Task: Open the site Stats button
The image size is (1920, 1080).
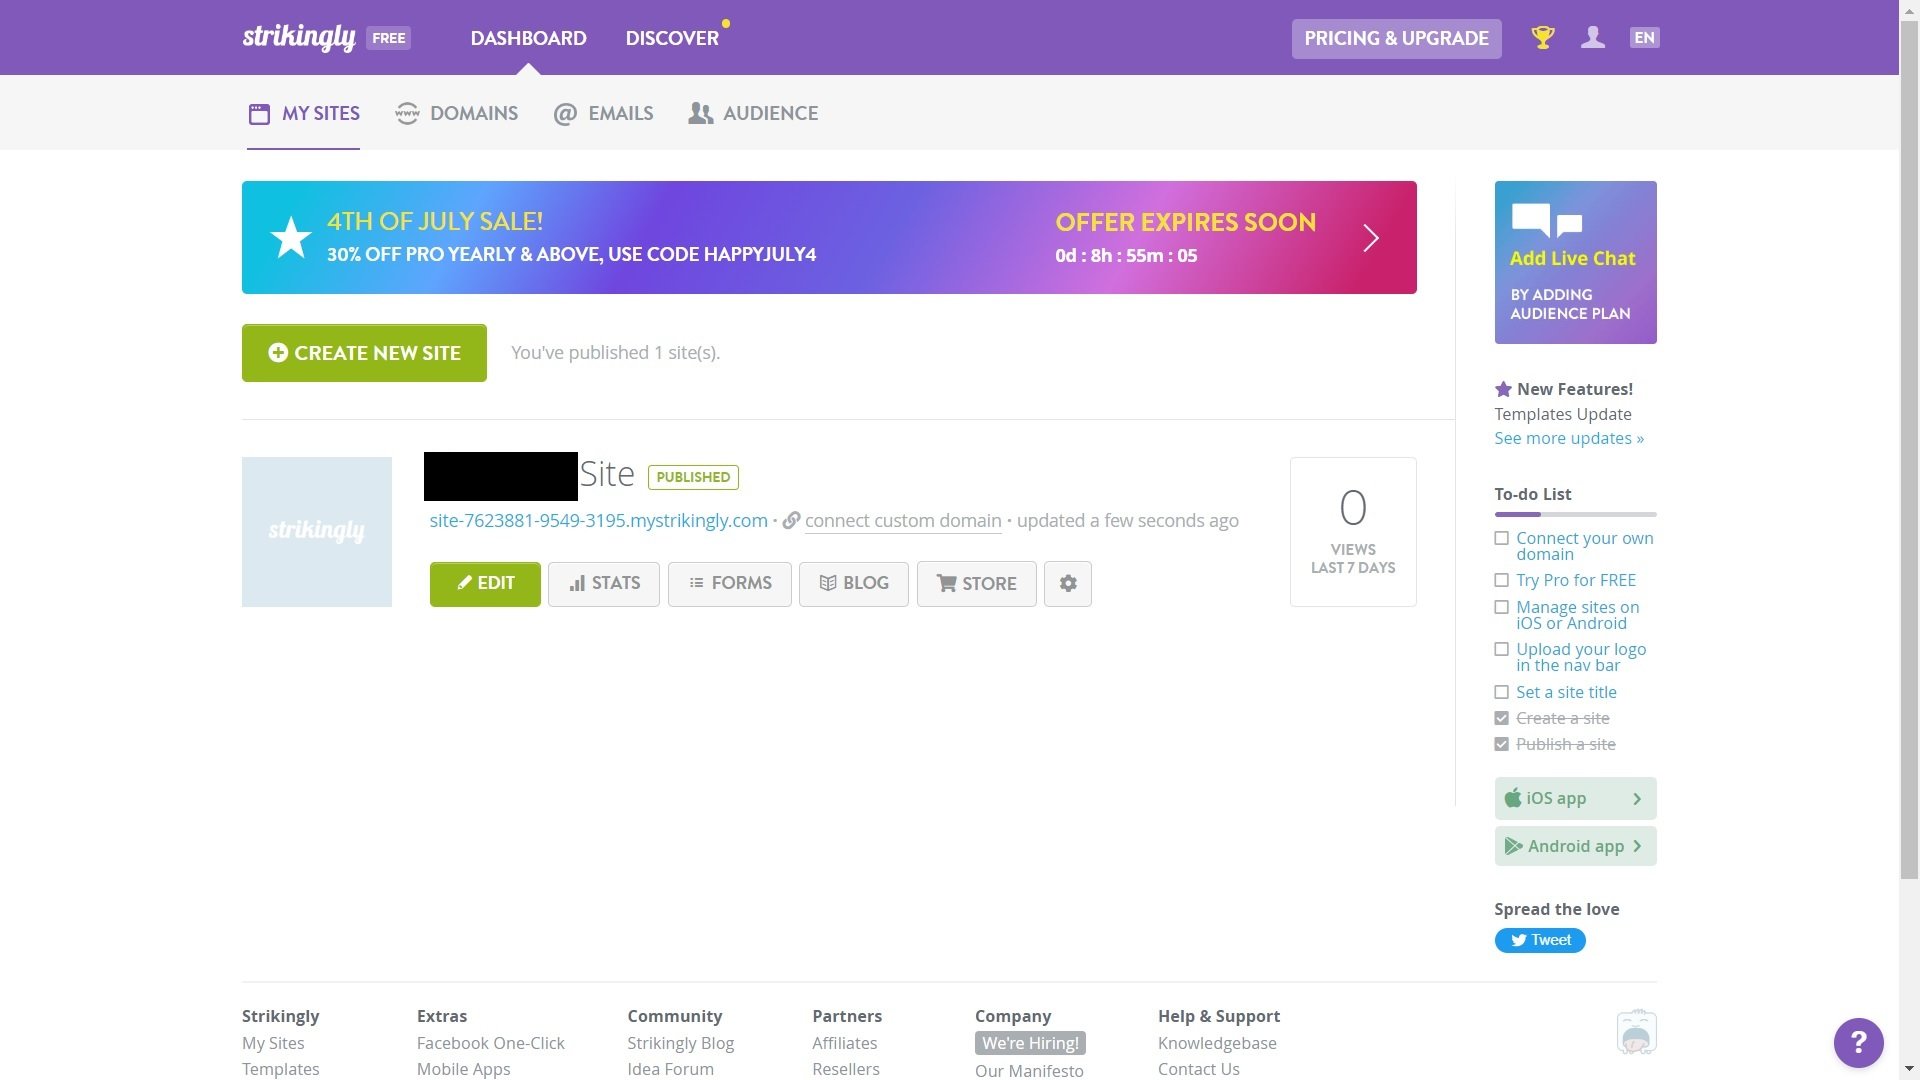Action: (604, 584)
